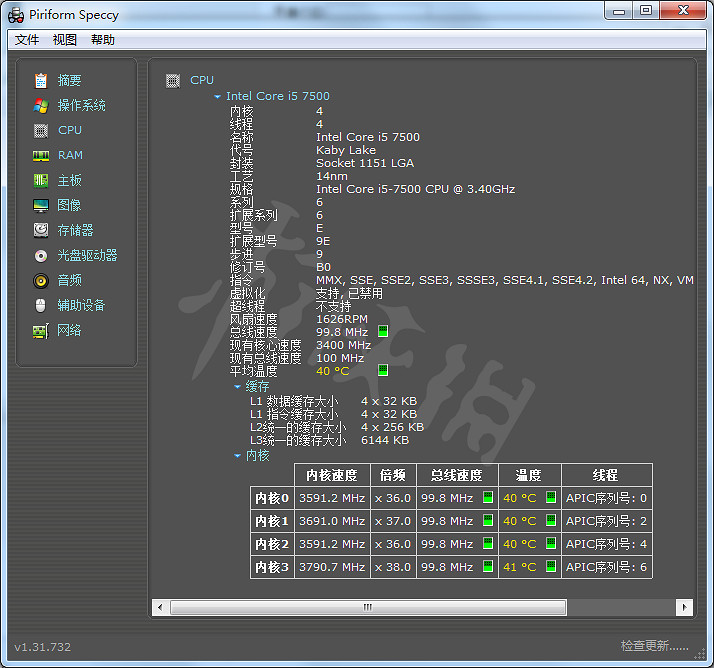Open the 文件 menu
This screenshot has width=714, height=668.
point(27,40)
